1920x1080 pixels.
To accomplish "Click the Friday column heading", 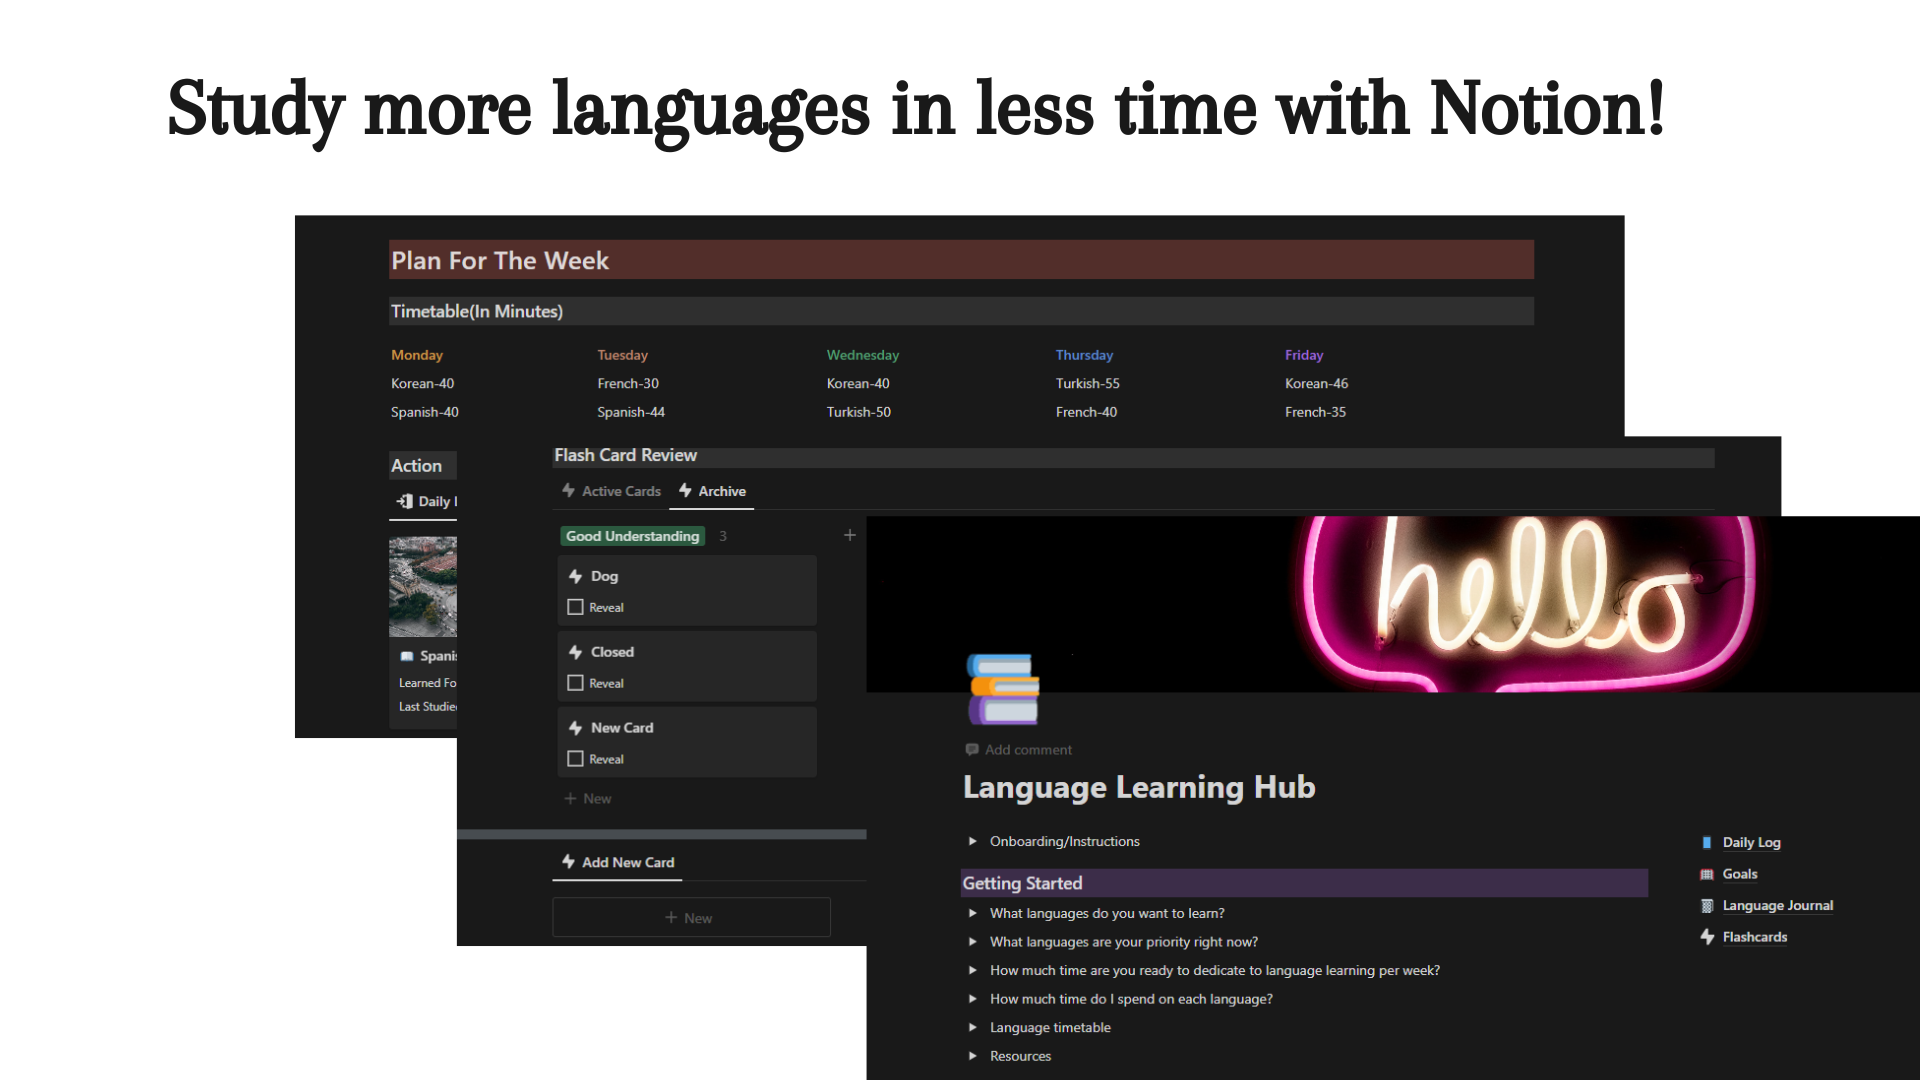I will (x=1304, y=355).
